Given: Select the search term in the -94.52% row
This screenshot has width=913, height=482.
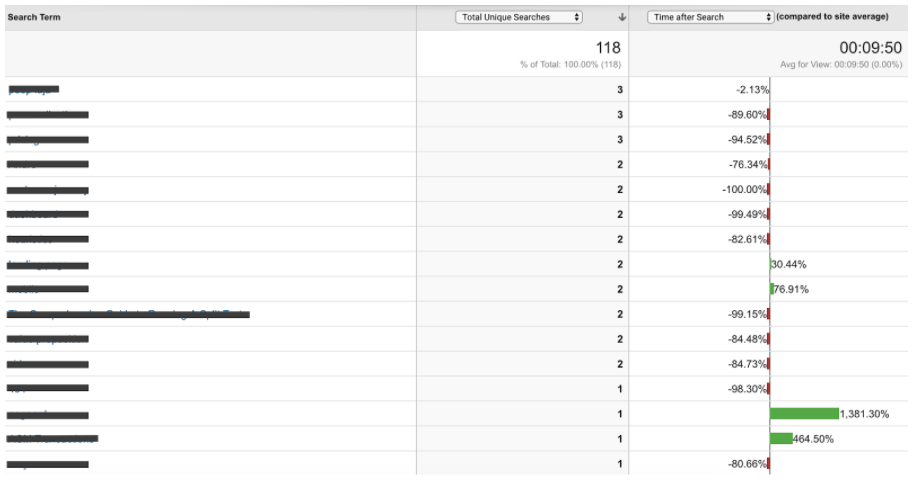Looking at the screenshot, I should (x=48, y=140).
